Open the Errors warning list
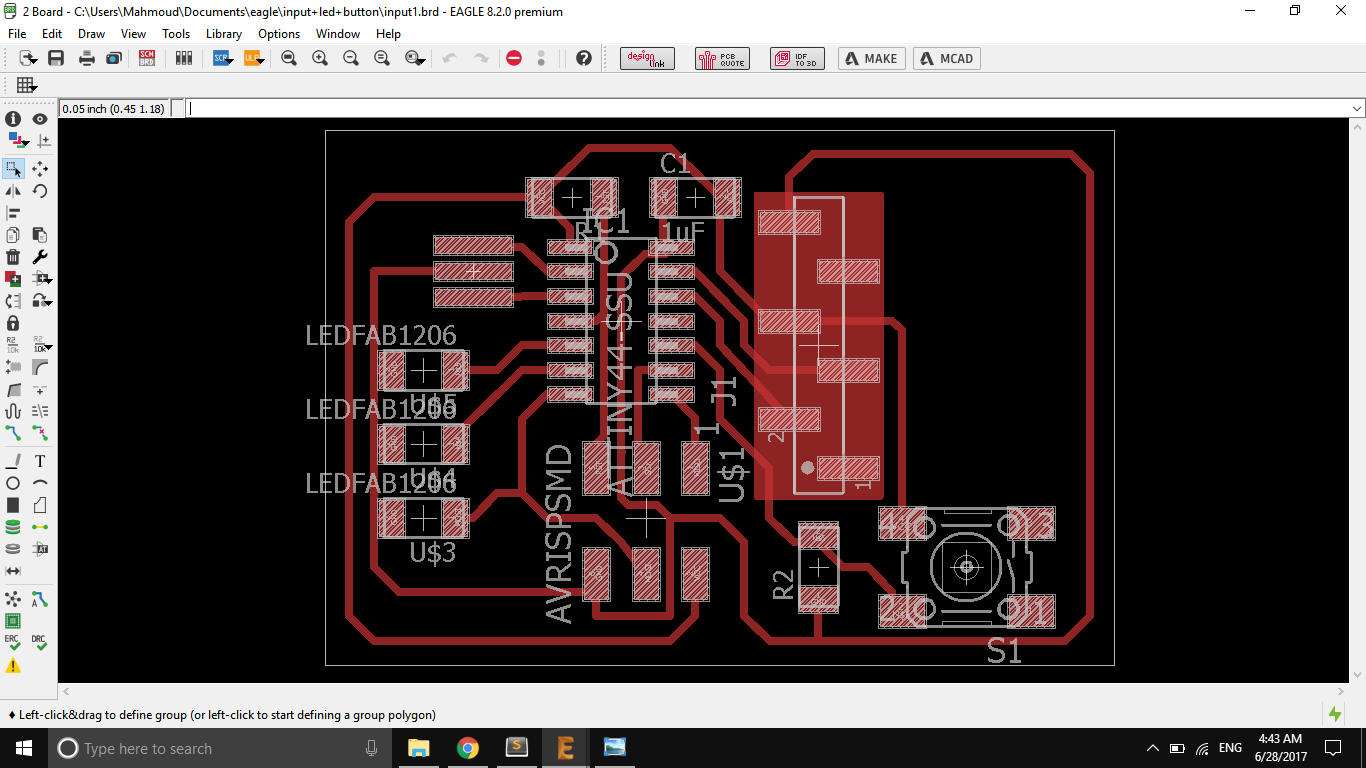 pyautogui.click(x=13, y=665)
